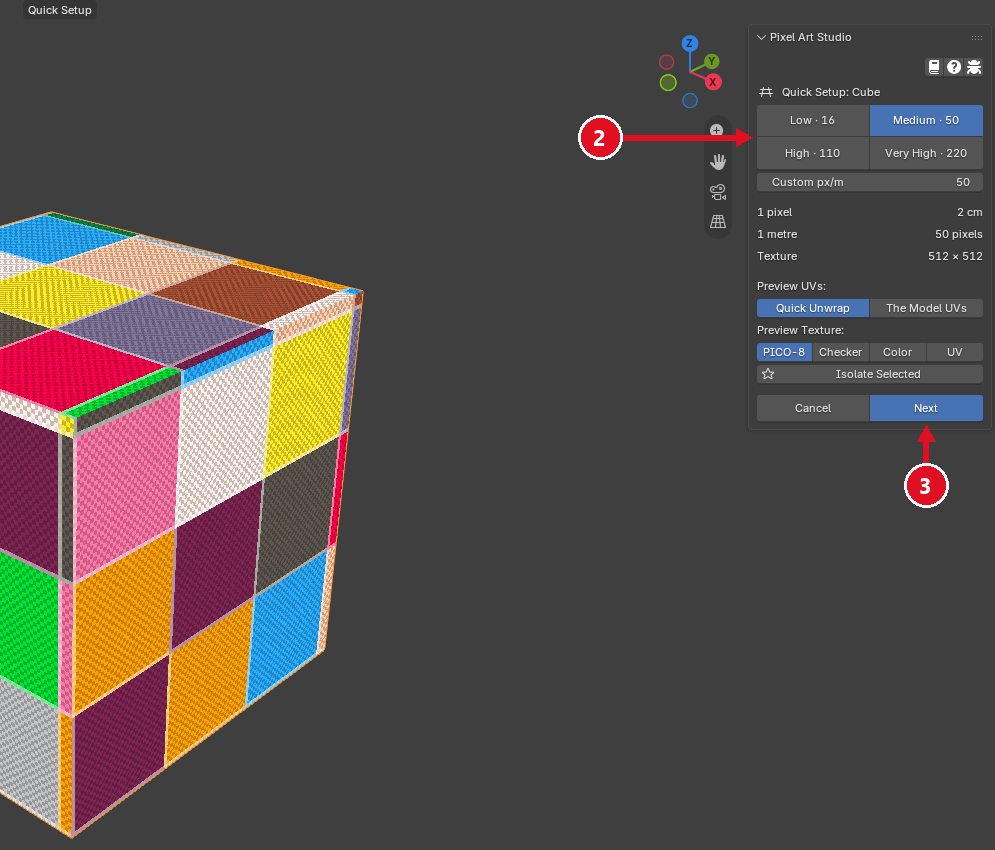
Task: Click the Cancel button
Action: (812, 408)
